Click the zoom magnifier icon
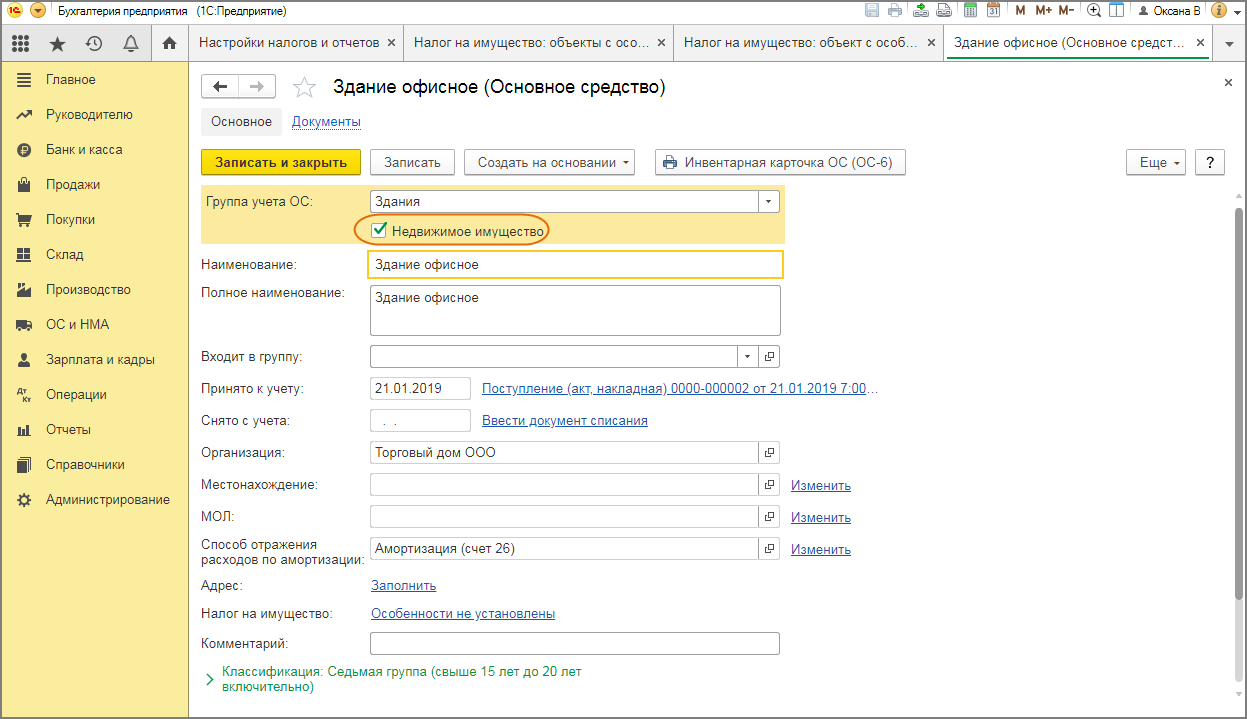Viewport: 1247px width, 719px height. coord(1094,11)
